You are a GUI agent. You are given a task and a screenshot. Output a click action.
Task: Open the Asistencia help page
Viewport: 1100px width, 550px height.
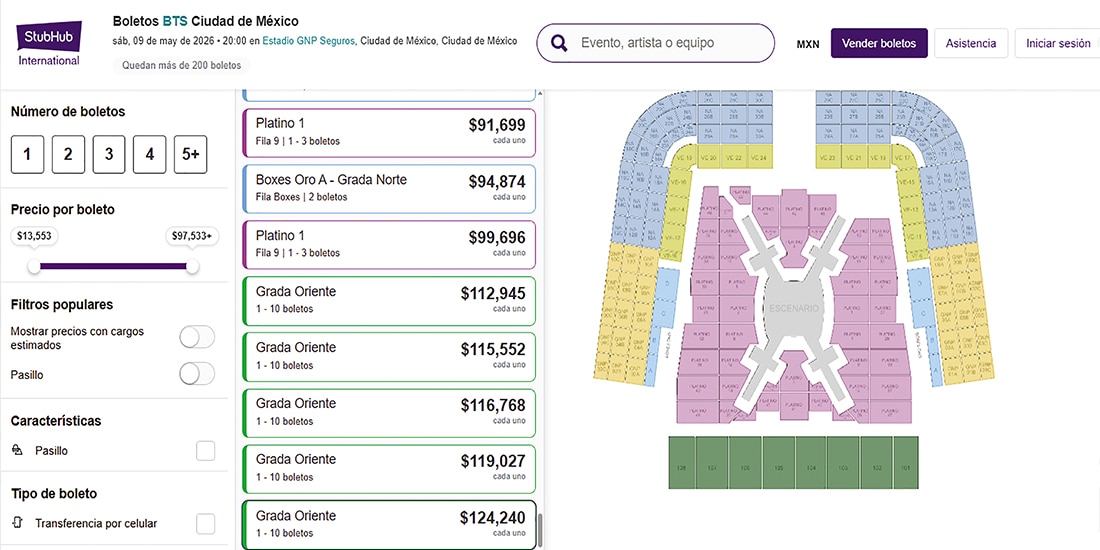971,43
